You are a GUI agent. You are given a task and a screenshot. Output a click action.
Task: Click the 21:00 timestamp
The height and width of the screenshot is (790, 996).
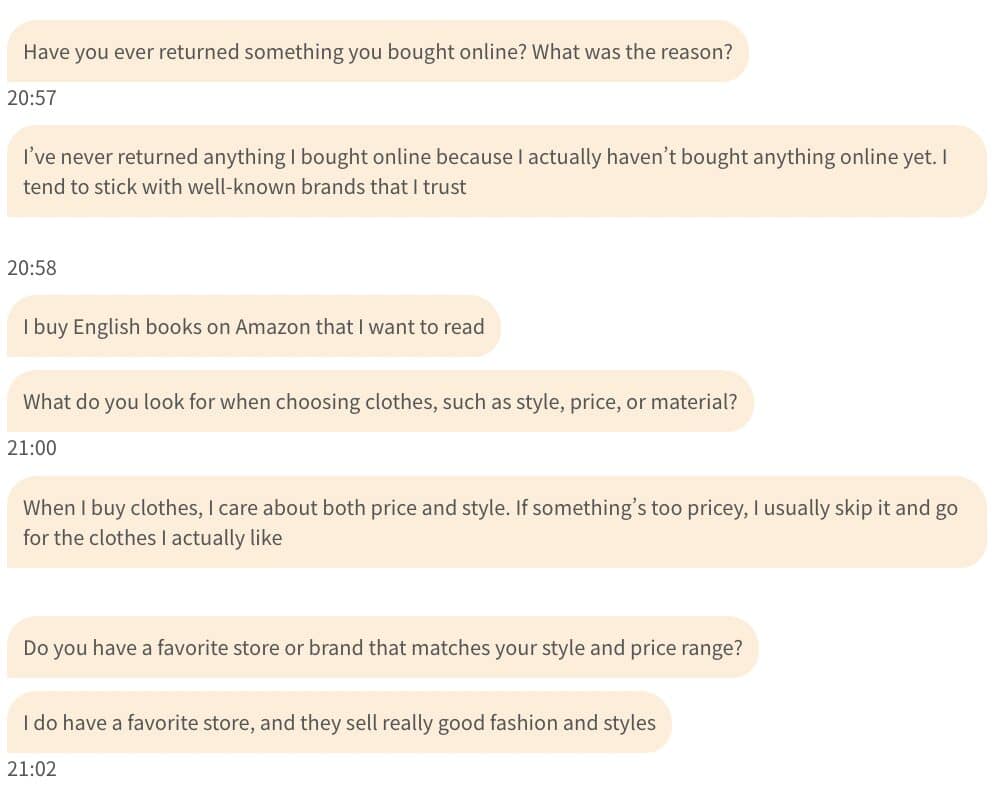tap(31, 448)
